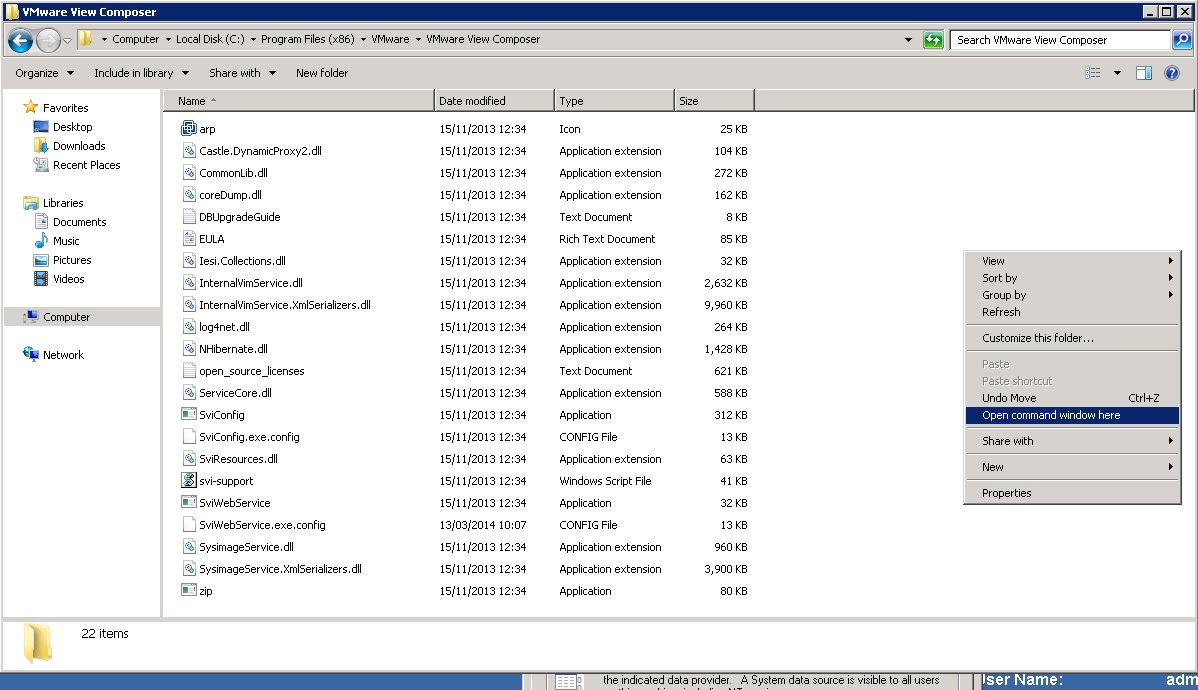Click the Search VMware View Composer field
This screenshot has width=1198, height=690.
click(1062, 40)
